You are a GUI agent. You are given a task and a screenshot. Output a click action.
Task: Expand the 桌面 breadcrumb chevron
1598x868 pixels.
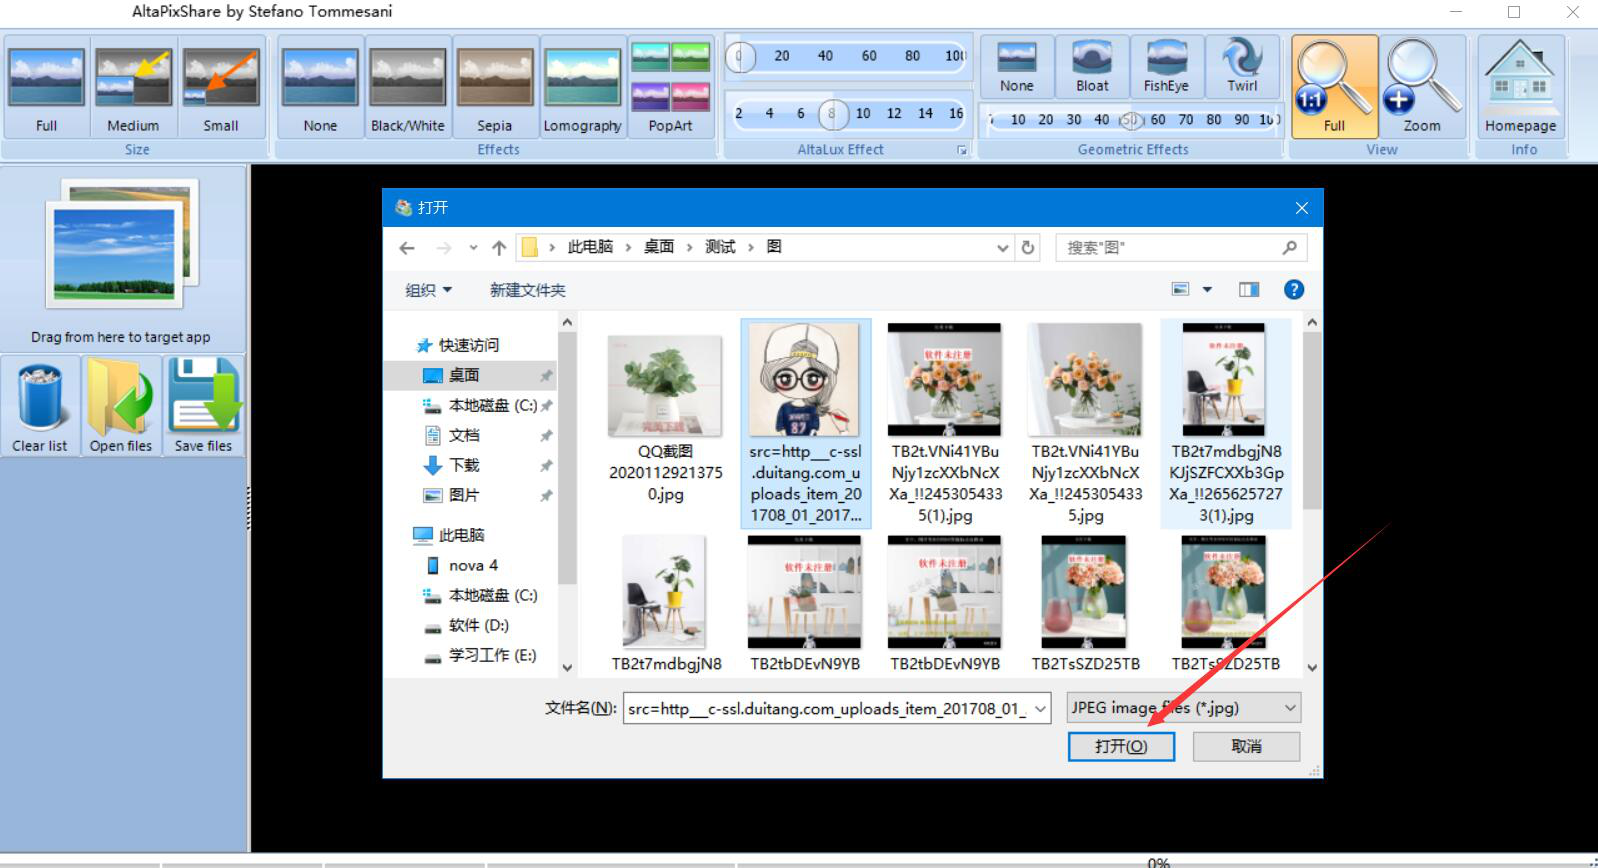pos(689,247)
